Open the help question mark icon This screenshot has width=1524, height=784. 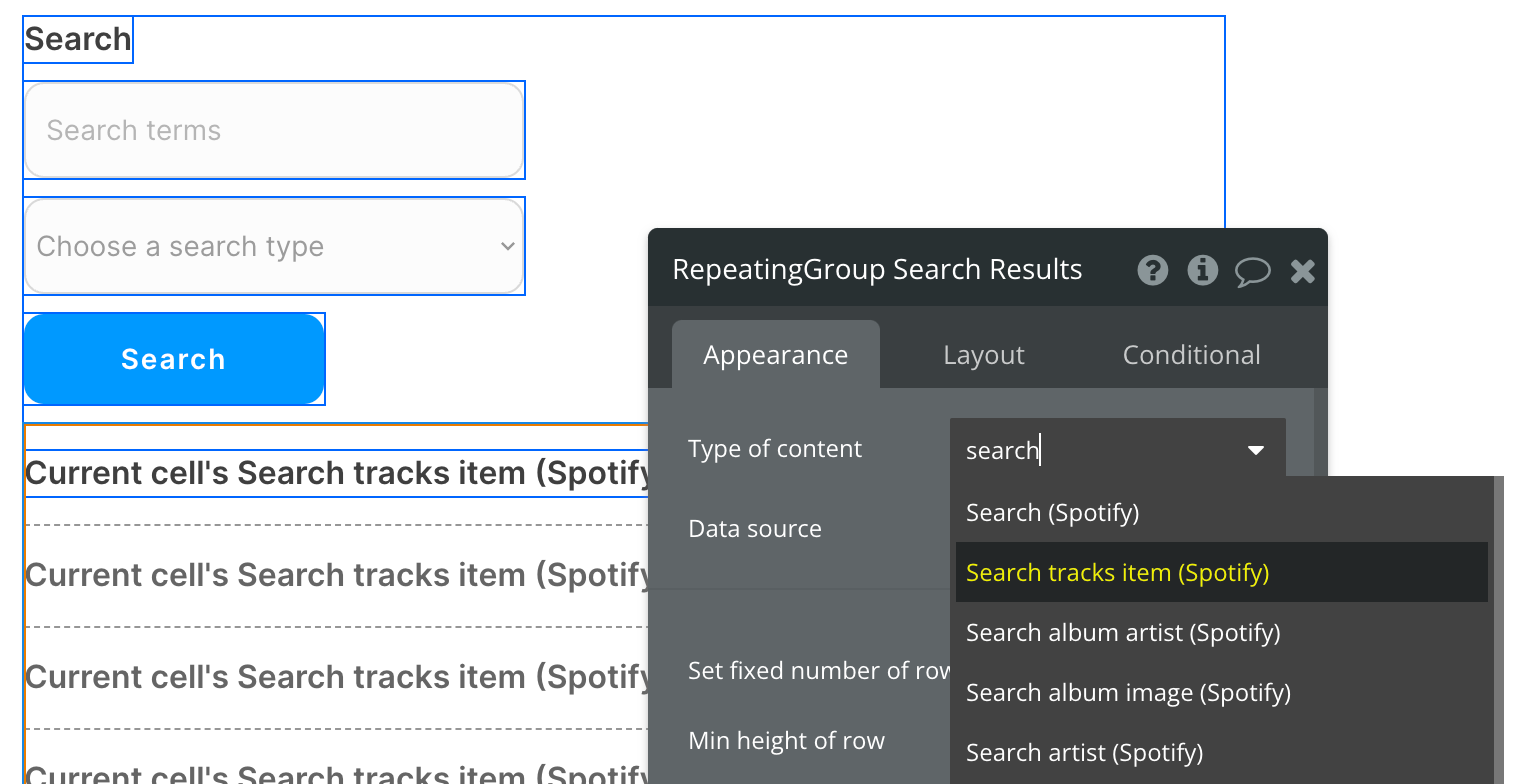click(1153, 270)
